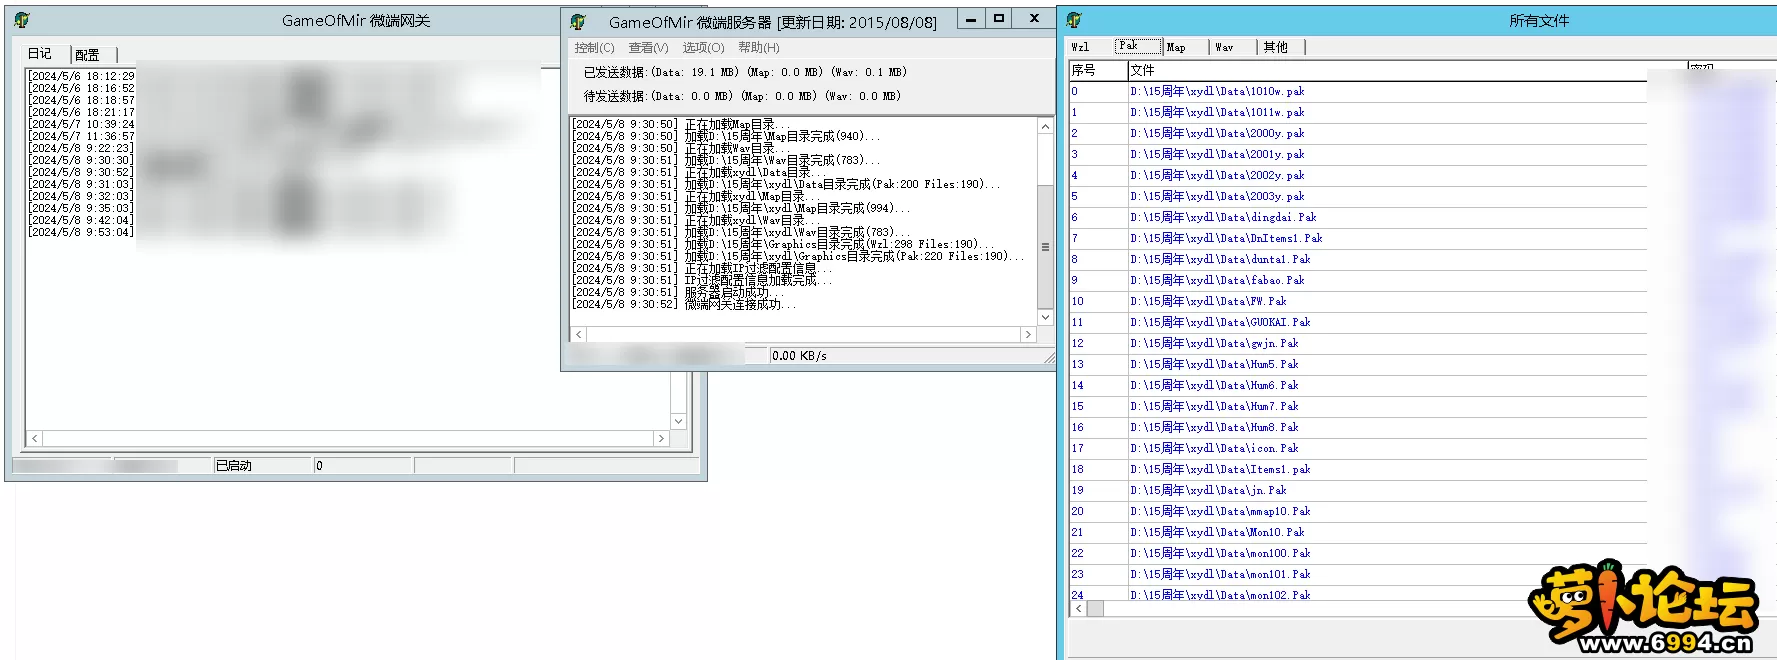This screenshot has width=1777, height=660.
Task: Click the 序号 column header
Action: 1098,70
